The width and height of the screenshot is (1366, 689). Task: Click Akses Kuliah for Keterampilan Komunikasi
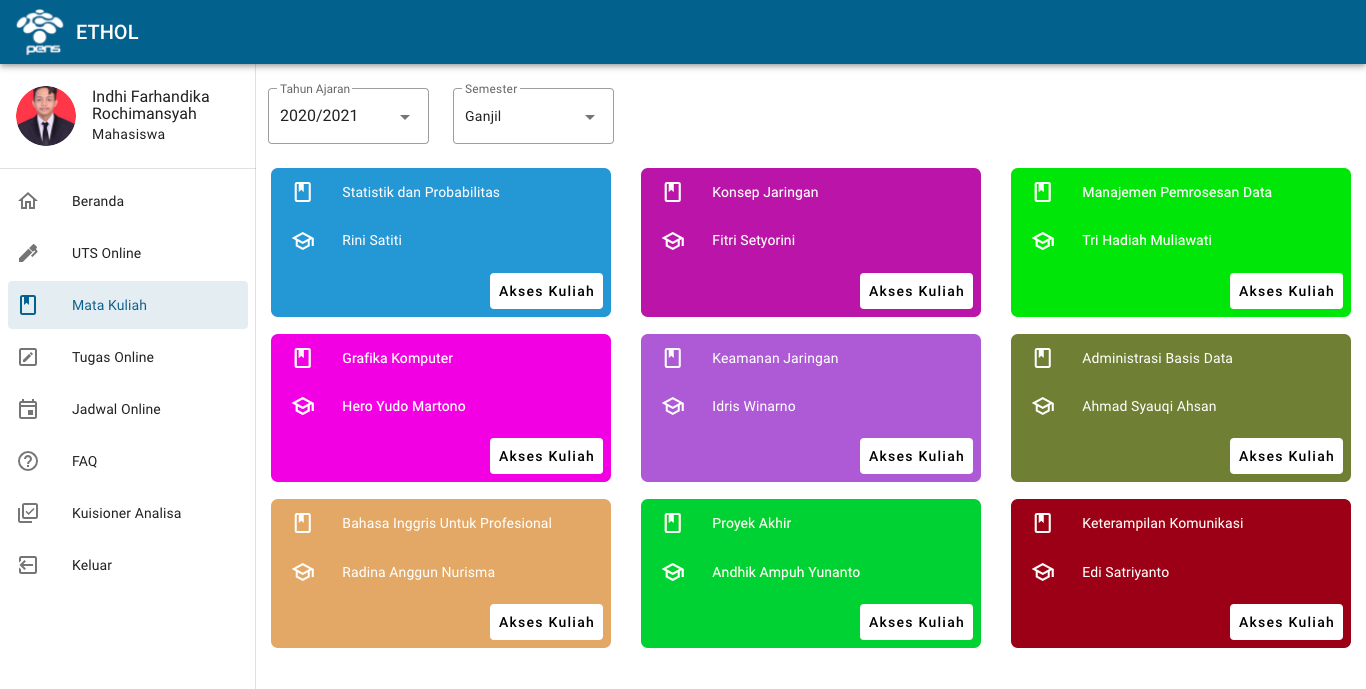click(x=1286, y=622)
